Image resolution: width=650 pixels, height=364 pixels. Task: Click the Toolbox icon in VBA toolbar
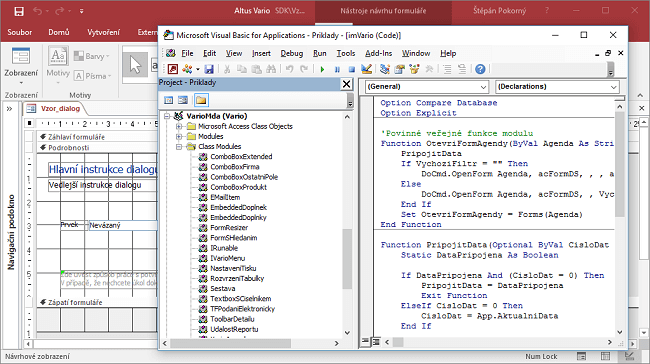429,69
